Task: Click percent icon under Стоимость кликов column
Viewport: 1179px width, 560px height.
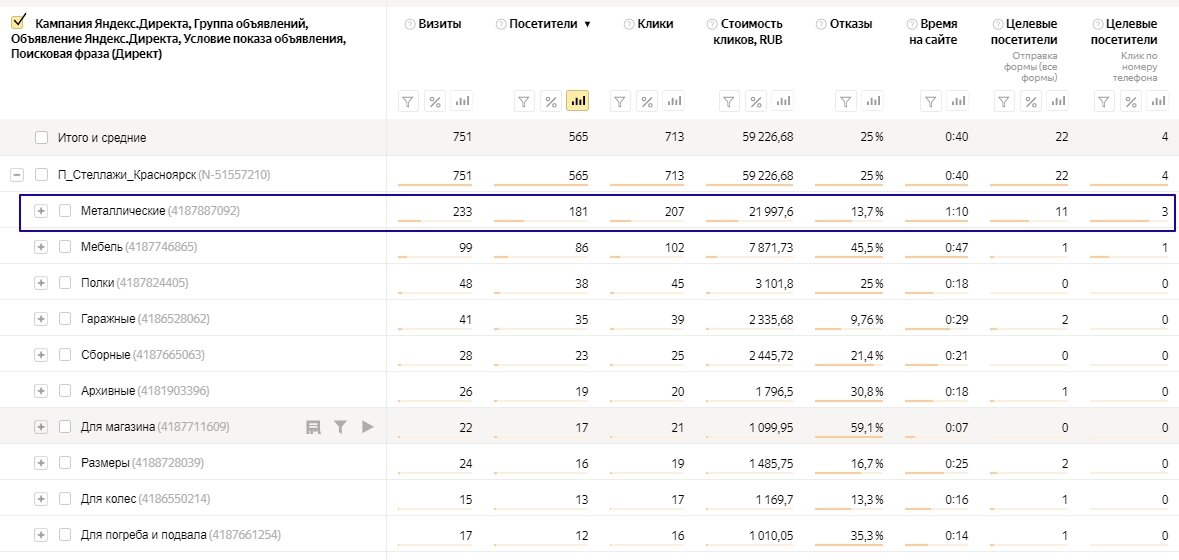Action: click(x=756, y=101)
